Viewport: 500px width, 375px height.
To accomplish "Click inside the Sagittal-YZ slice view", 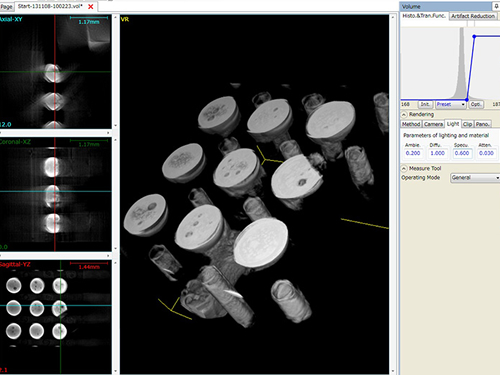I will (x=55, y=317).
